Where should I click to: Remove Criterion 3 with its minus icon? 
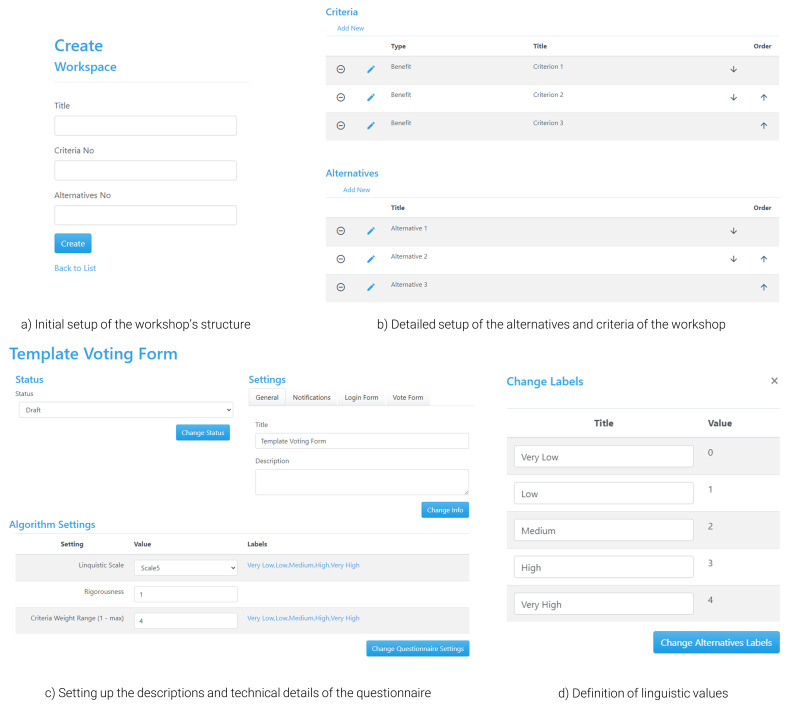pos(341,126)
